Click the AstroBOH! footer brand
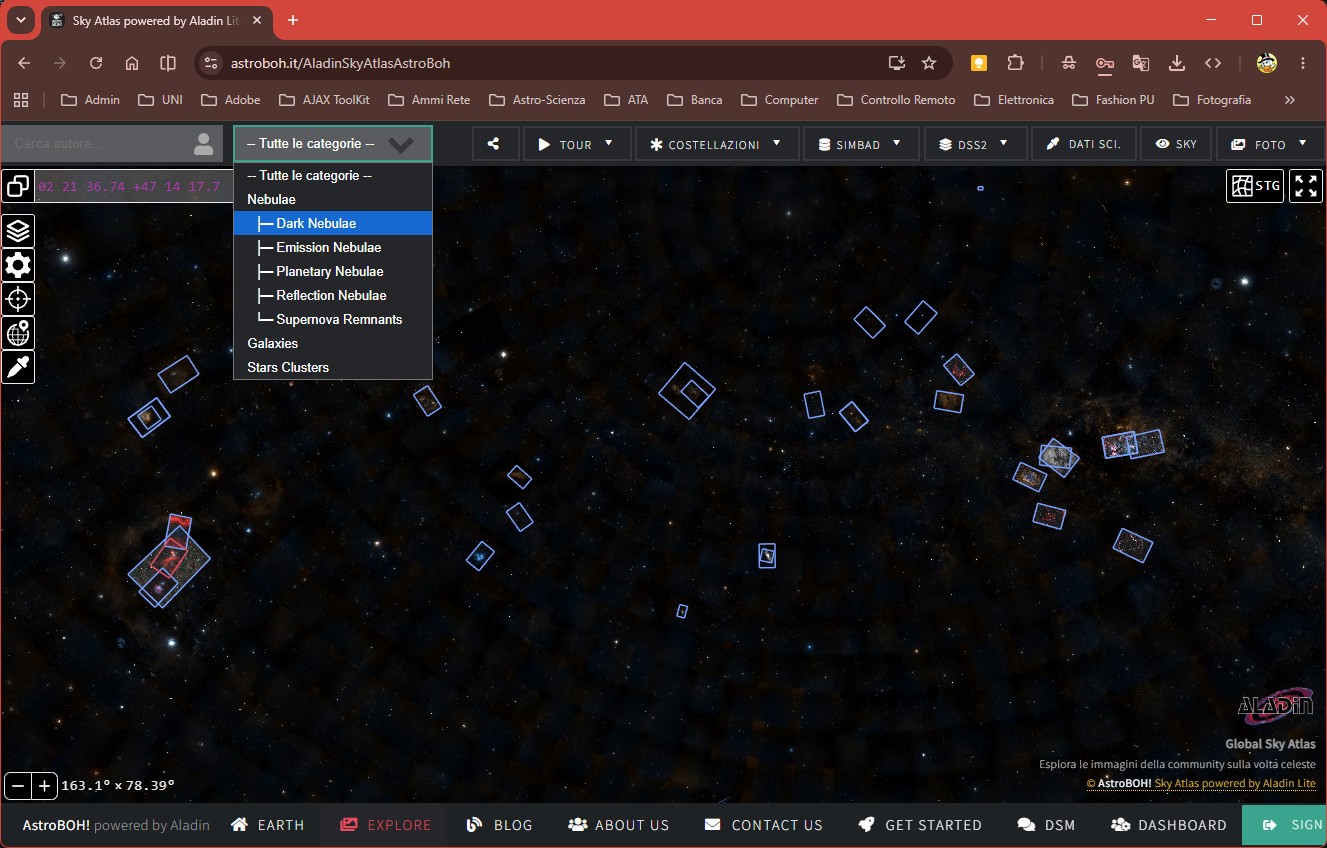The height and width of the screenshot is (848, 1327). [x=56, y=825]
